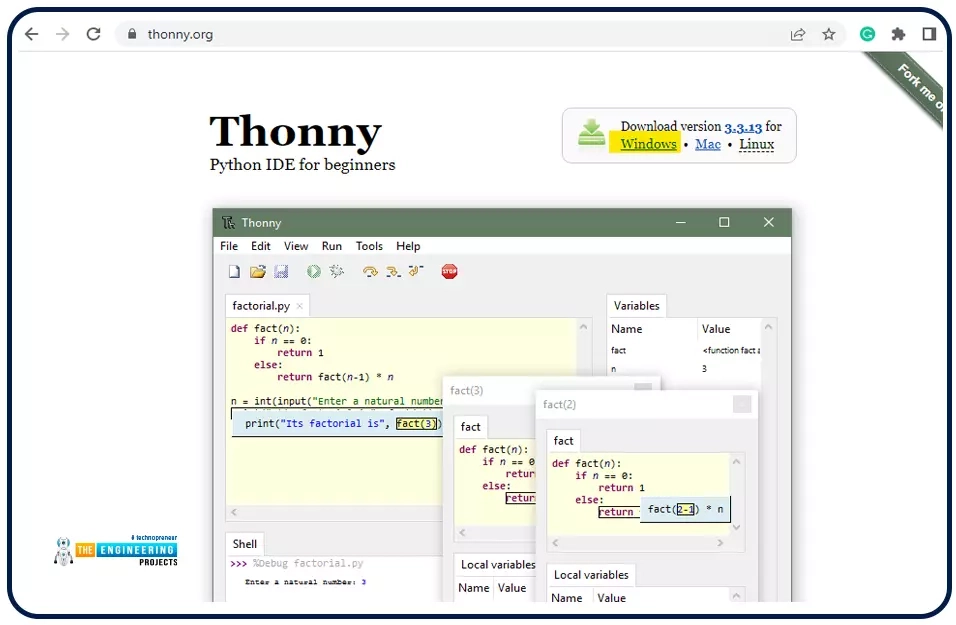Click the red Stop sign icon

click(449, 271)
